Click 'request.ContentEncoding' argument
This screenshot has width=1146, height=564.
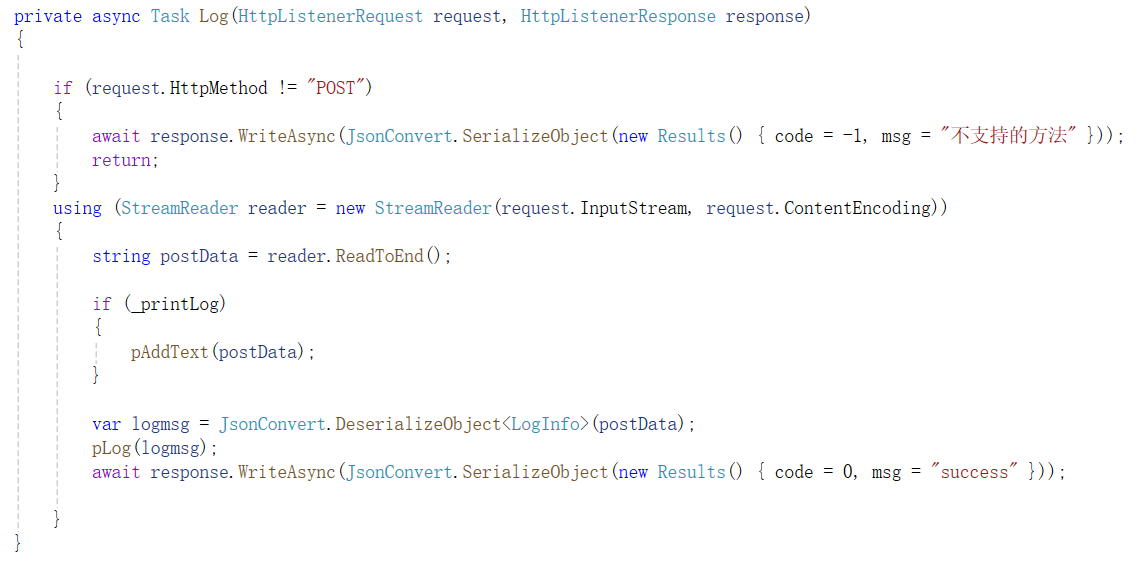821,208
